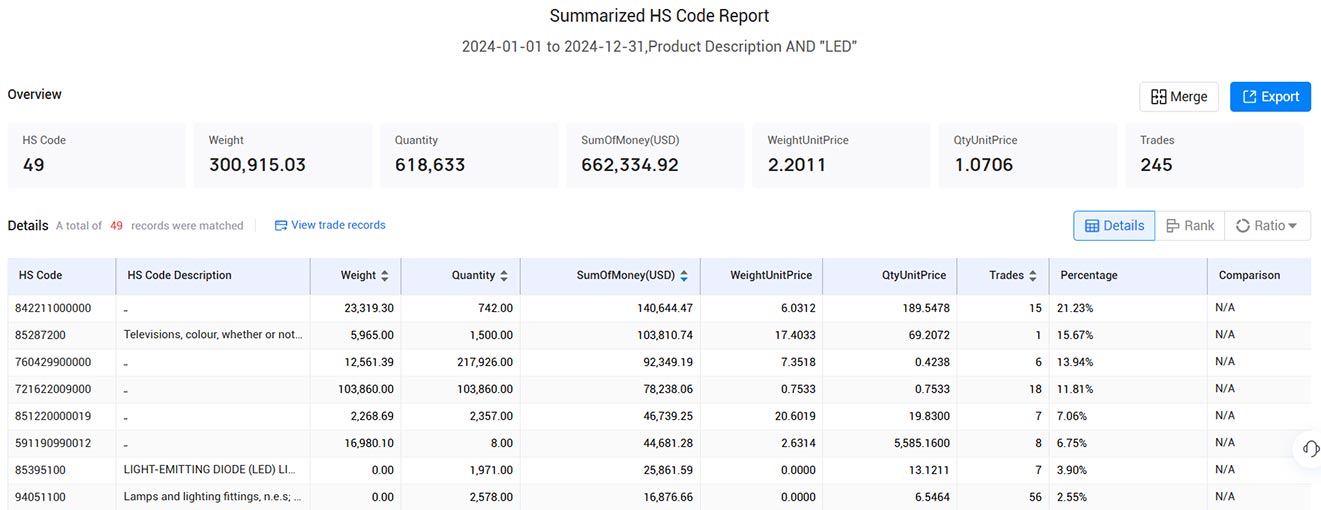
Task: Open the customer support headset icon
Action: click(x=1310, y=448)
